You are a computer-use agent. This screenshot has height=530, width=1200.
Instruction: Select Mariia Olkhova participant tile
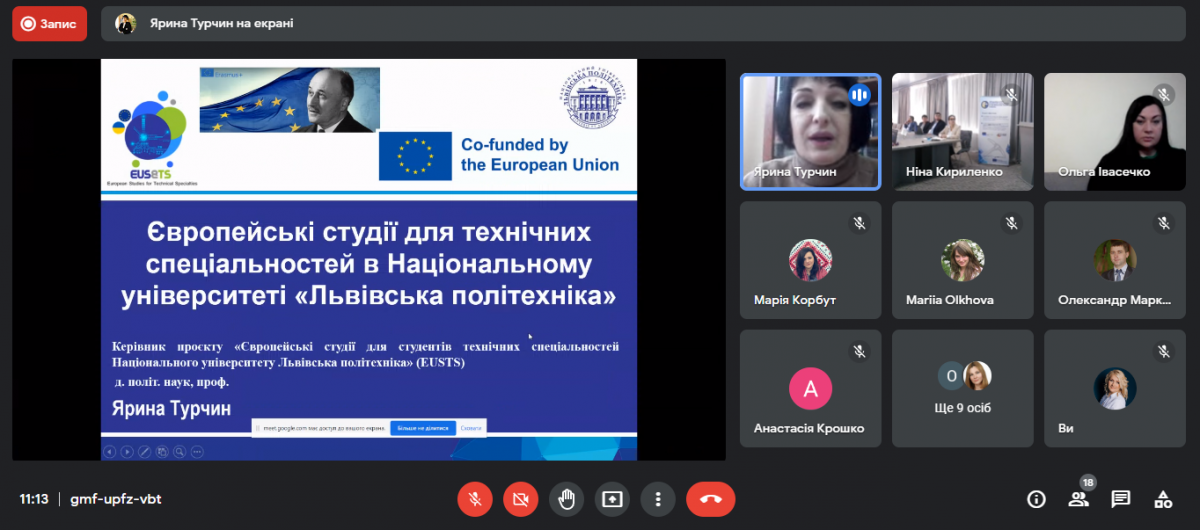(x=962, y=259)
